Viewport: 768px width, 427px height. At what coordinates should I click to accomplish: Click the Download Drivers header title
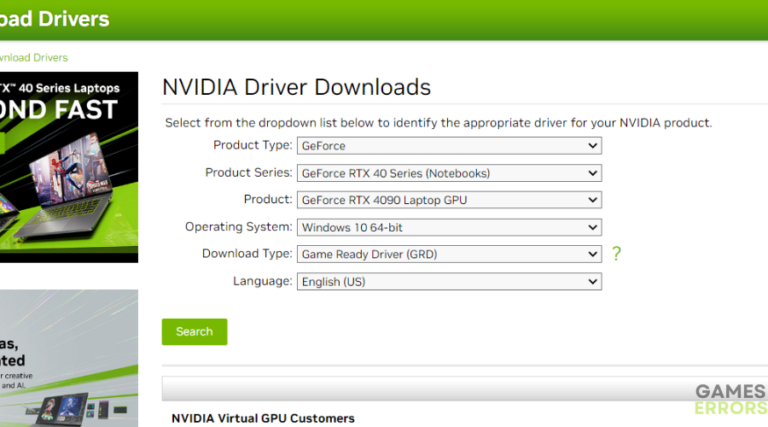(x=55, y=19)
